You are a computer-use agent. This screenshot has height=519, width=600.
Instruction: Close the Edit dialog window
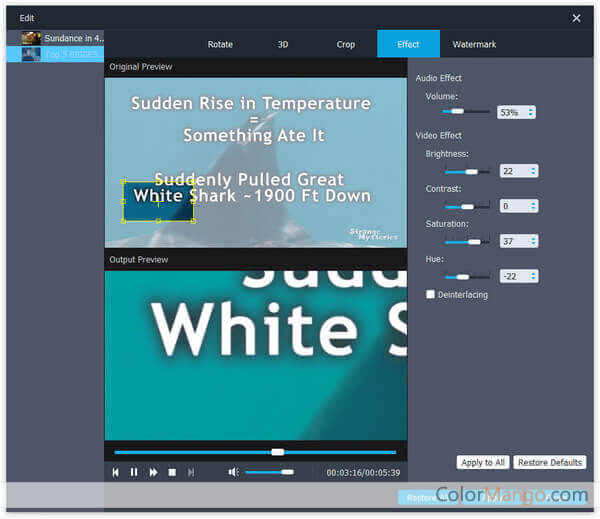pyautogui.click(x=576, y=18)
